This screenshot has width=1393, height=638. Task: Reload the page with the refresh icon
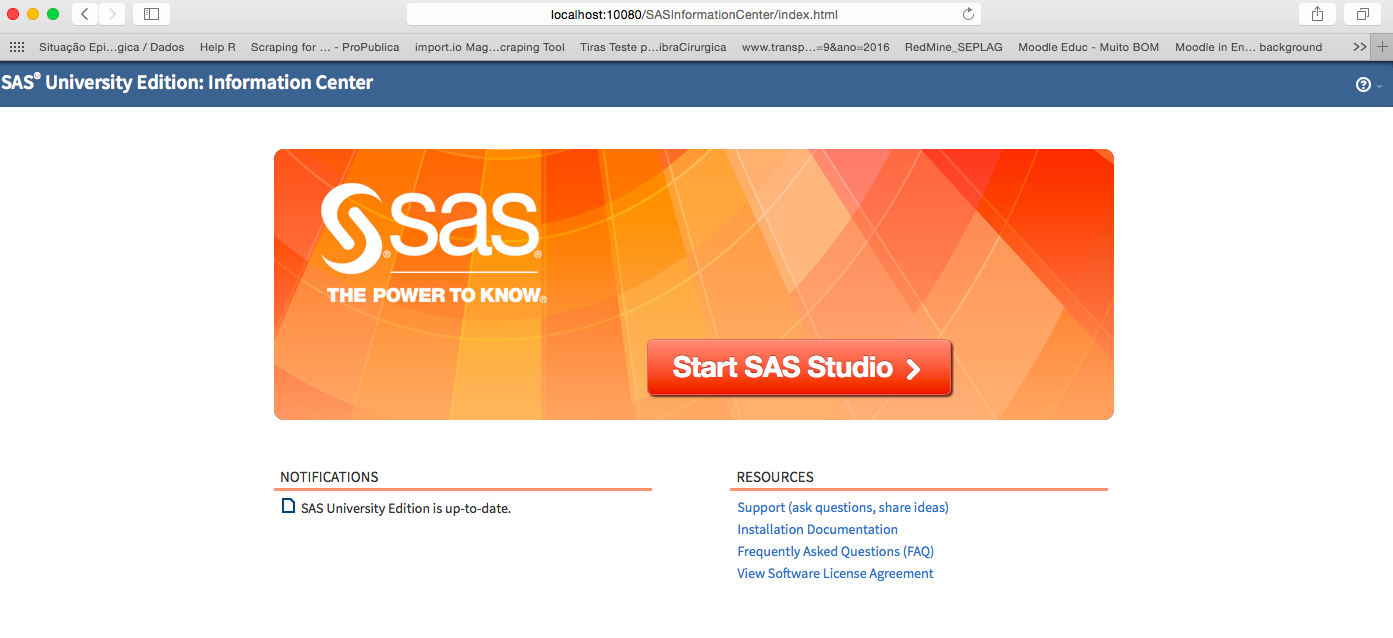point(968,14)
